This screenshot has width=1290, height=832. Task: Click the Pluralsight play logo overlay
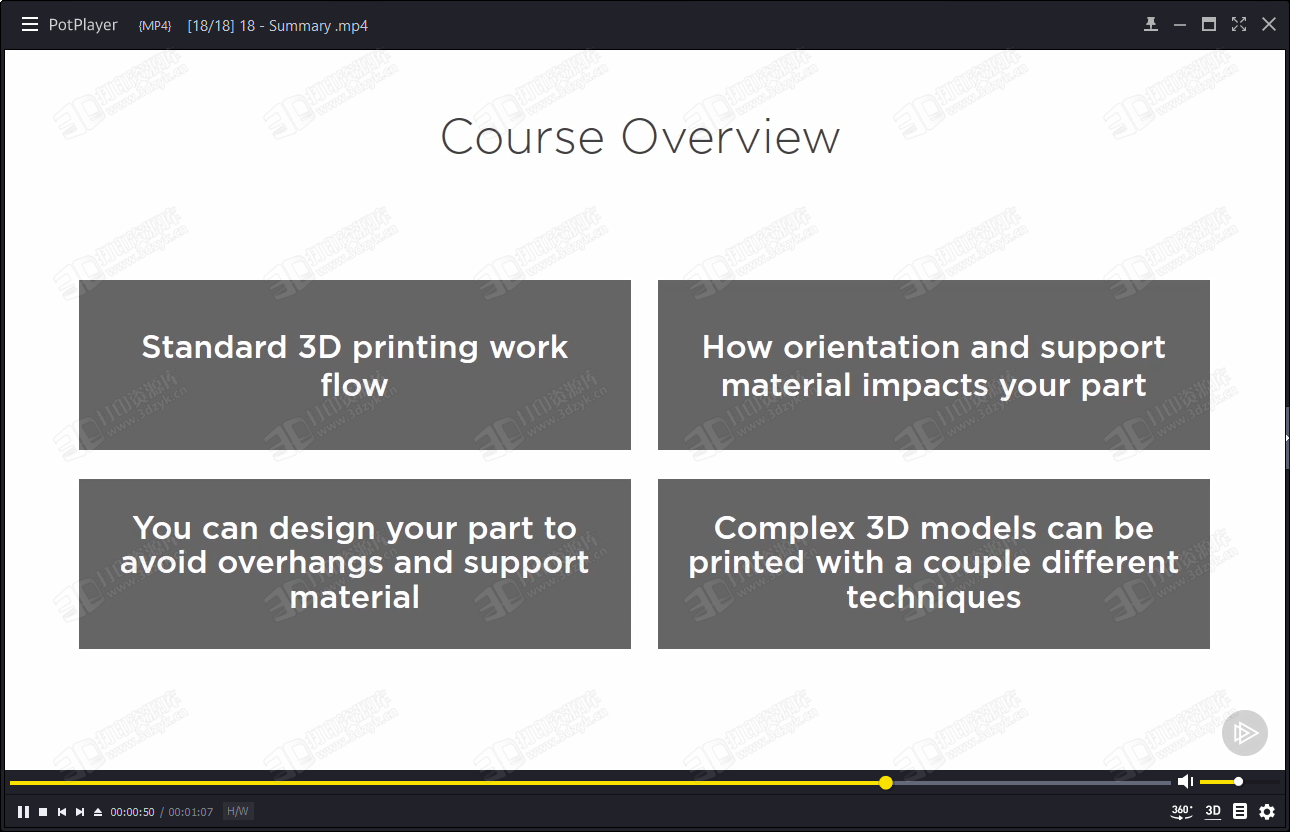point(1245,733)
